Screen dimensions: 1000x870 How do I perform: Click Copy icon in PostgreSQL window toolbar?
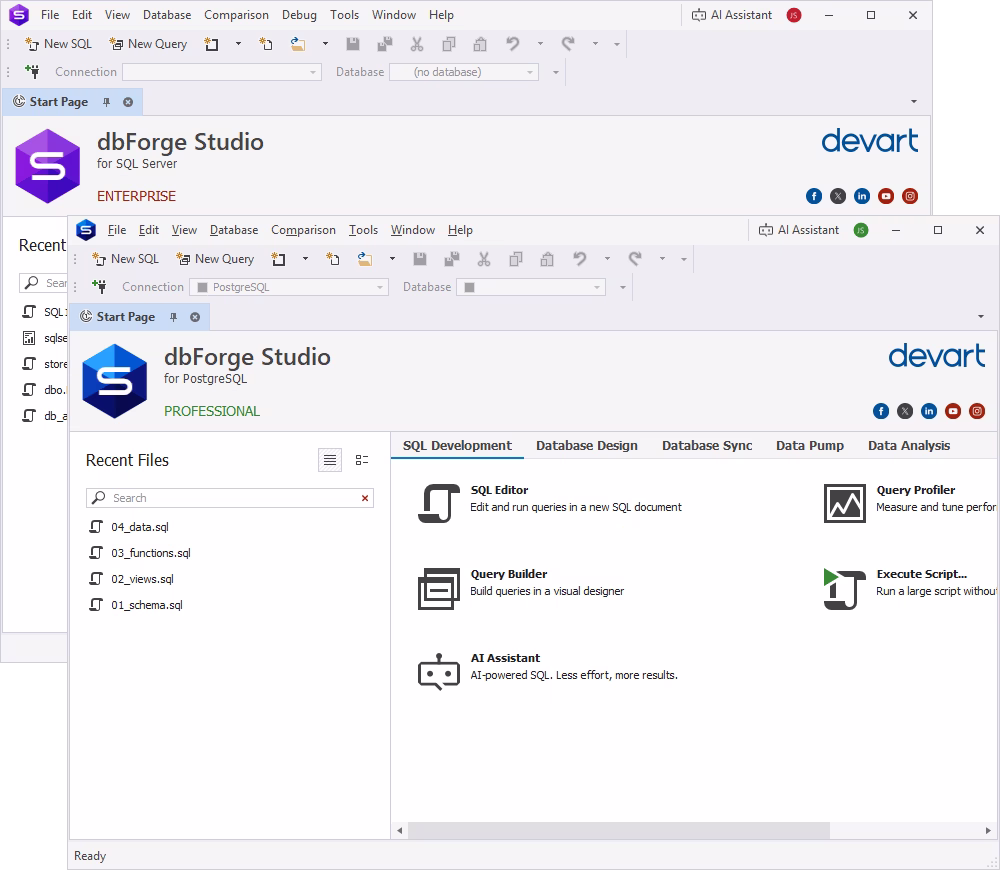(x=516, y=259)
